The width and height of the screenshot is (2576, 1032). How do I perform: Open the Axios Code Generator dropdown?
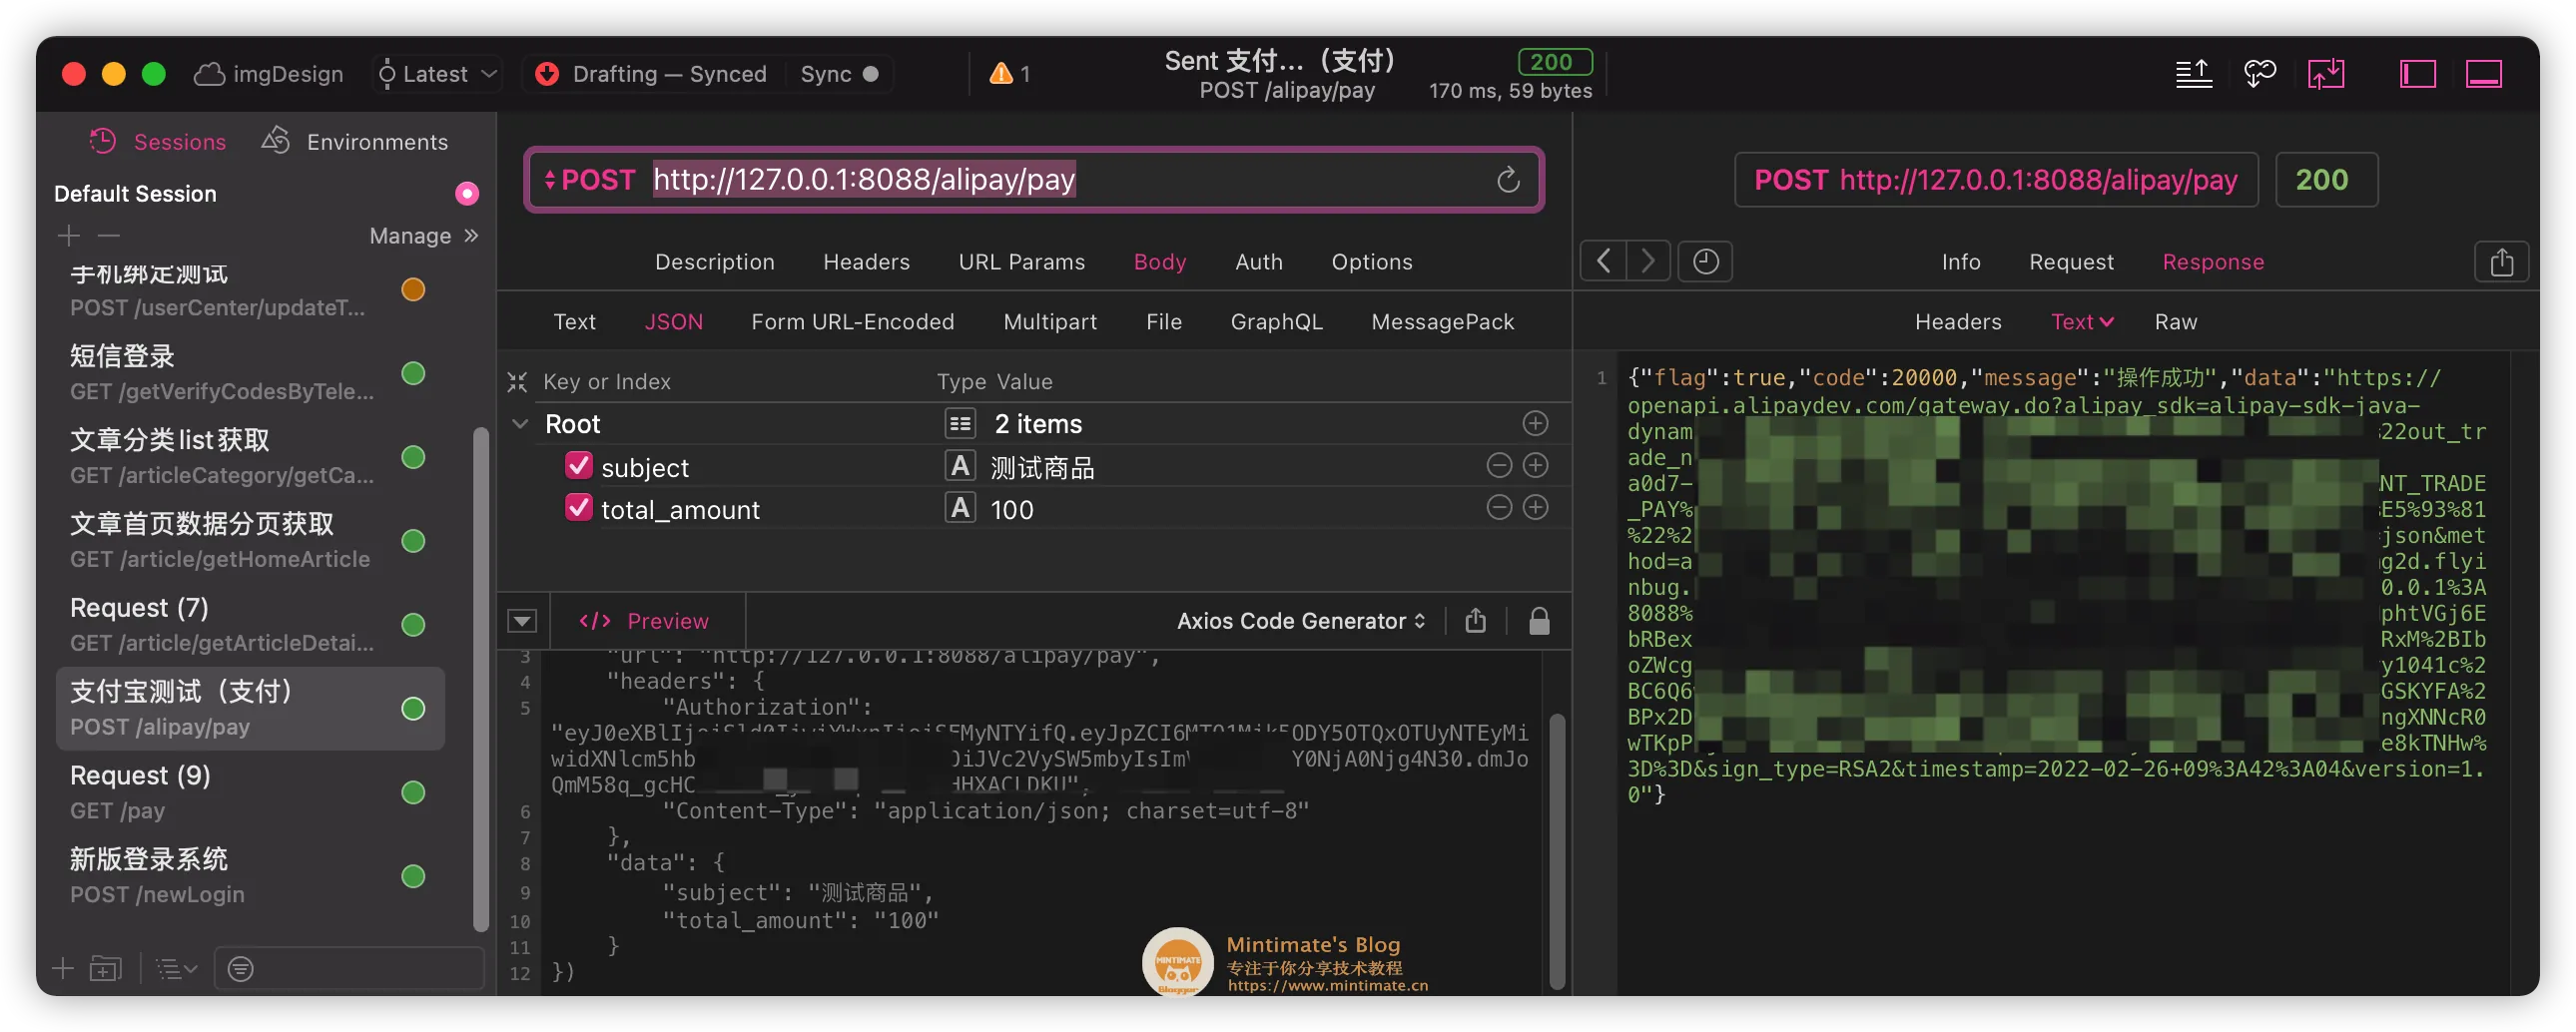point(1300,622)
